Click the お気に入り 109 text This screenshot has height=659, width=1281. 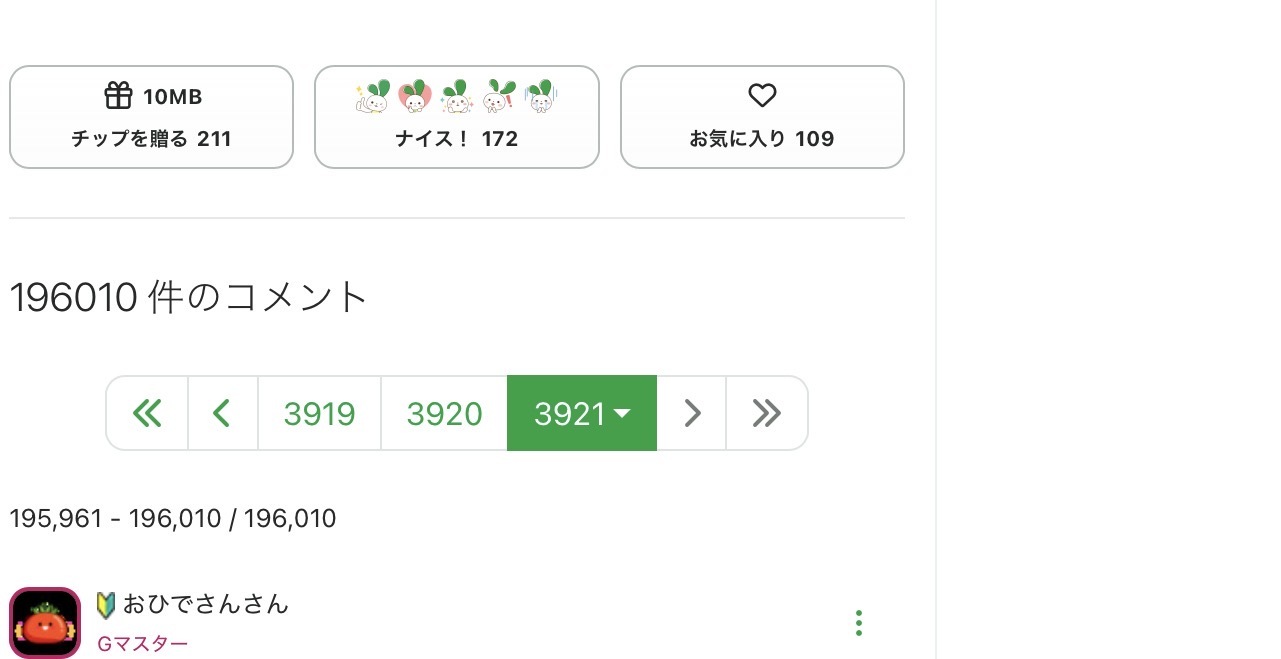[762, 139]
